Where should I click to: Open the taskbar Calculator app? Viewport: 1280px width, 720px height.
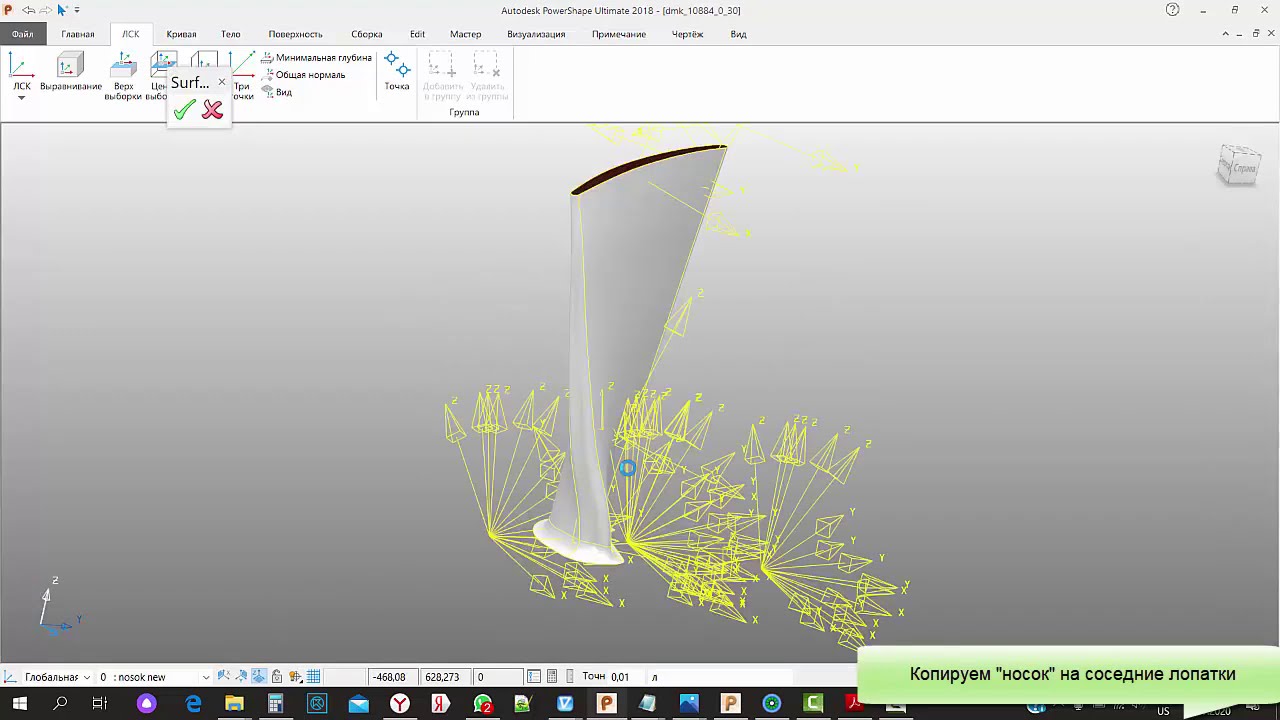coord(276,705)
